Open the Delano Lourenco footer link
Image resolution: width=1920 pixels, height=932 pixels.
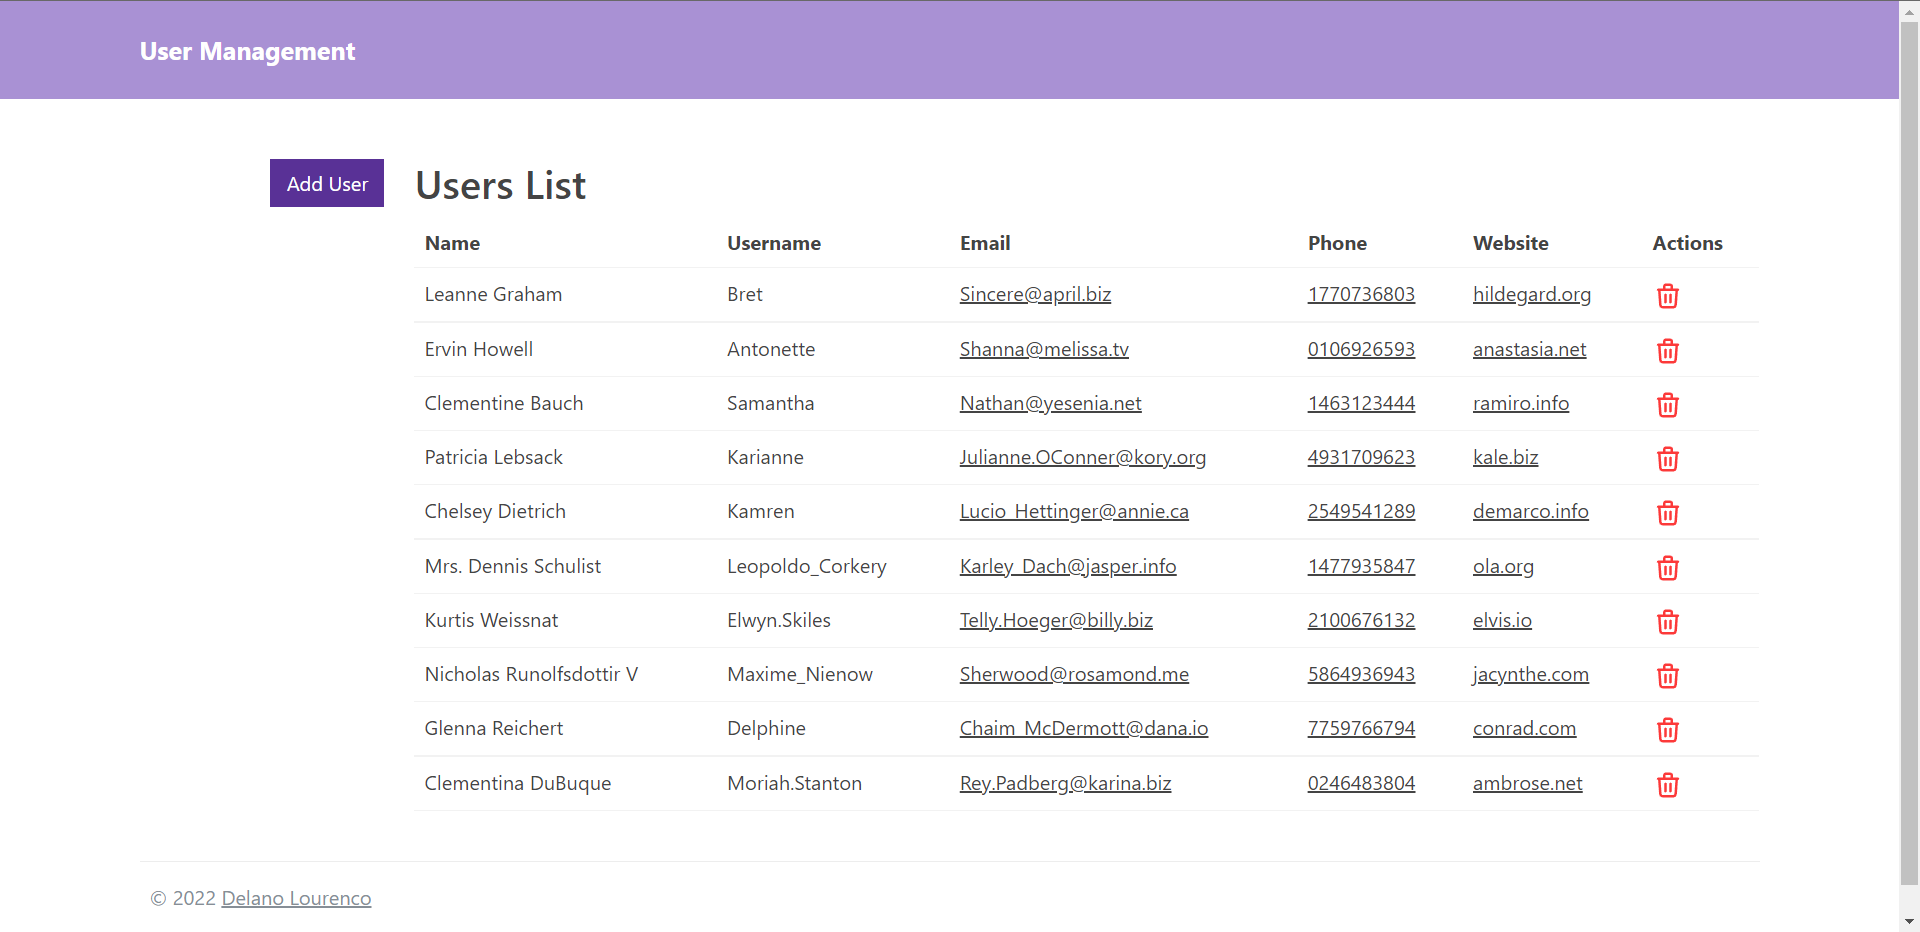tap(296, 898)
